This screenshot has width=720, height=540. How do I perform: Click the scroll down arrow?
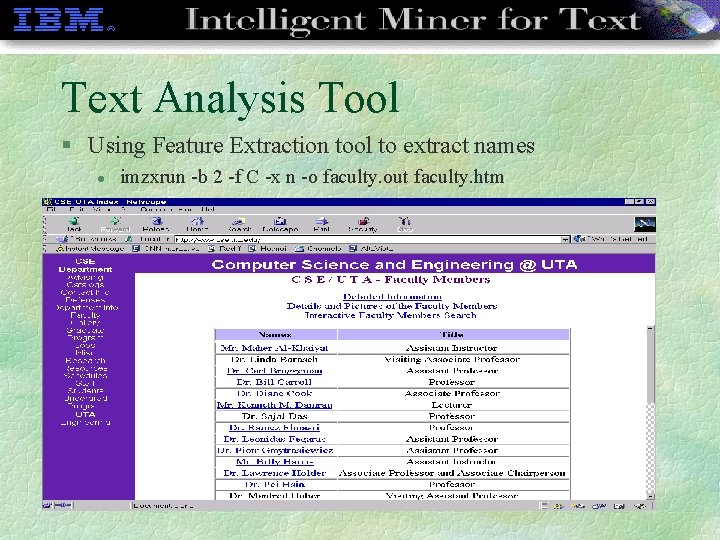650,496
